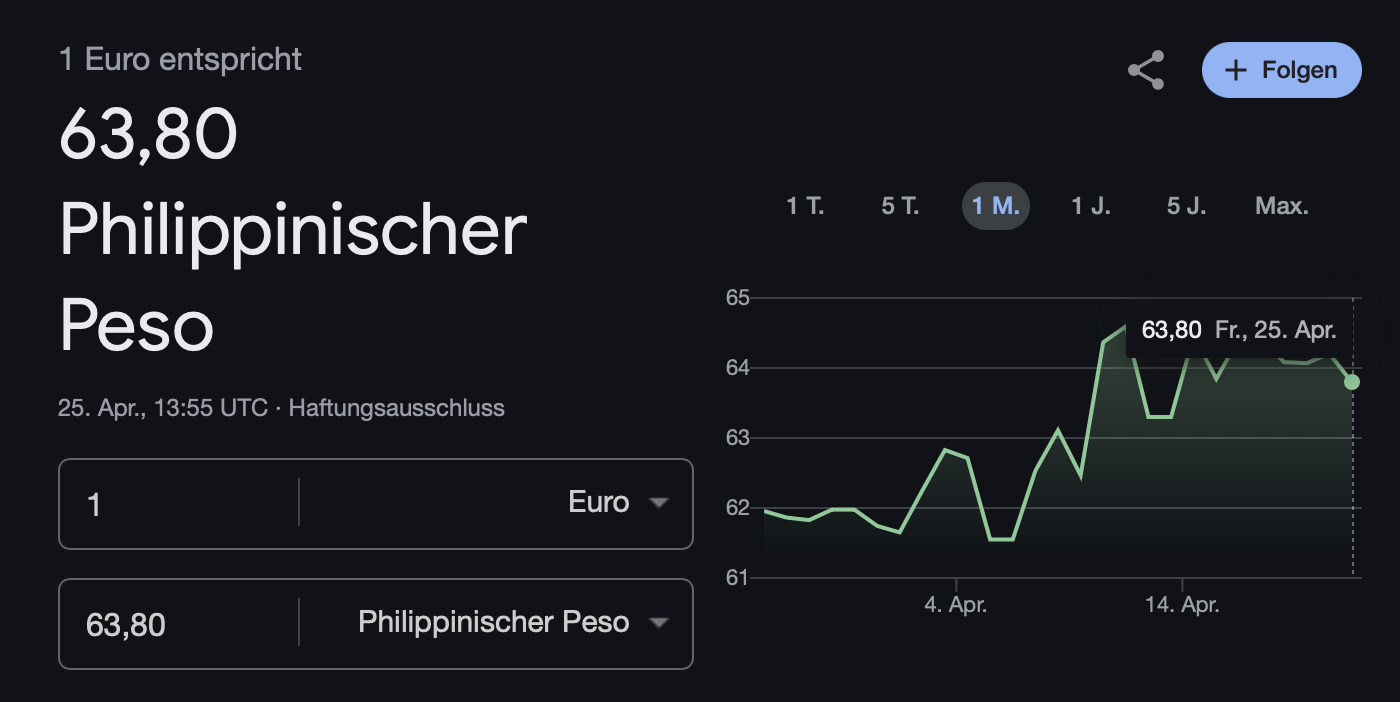Viewport: 1400px width, 702px height.
Task: Select the 1 T. time range
Action: [805, 206]
